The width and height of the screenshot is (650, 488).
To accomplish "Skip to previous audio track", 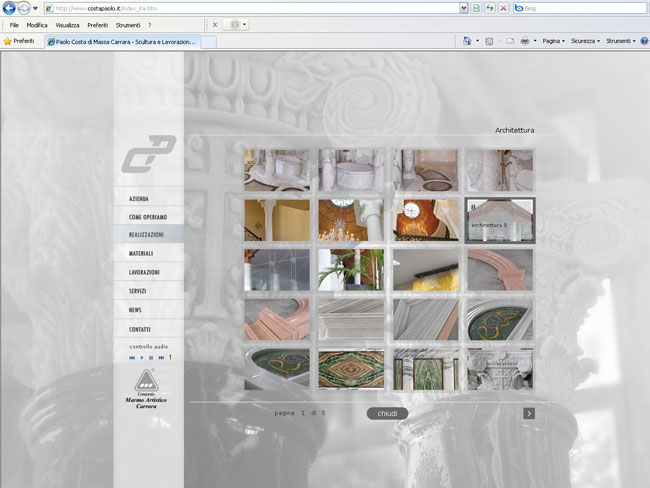I will pos(132,358).
